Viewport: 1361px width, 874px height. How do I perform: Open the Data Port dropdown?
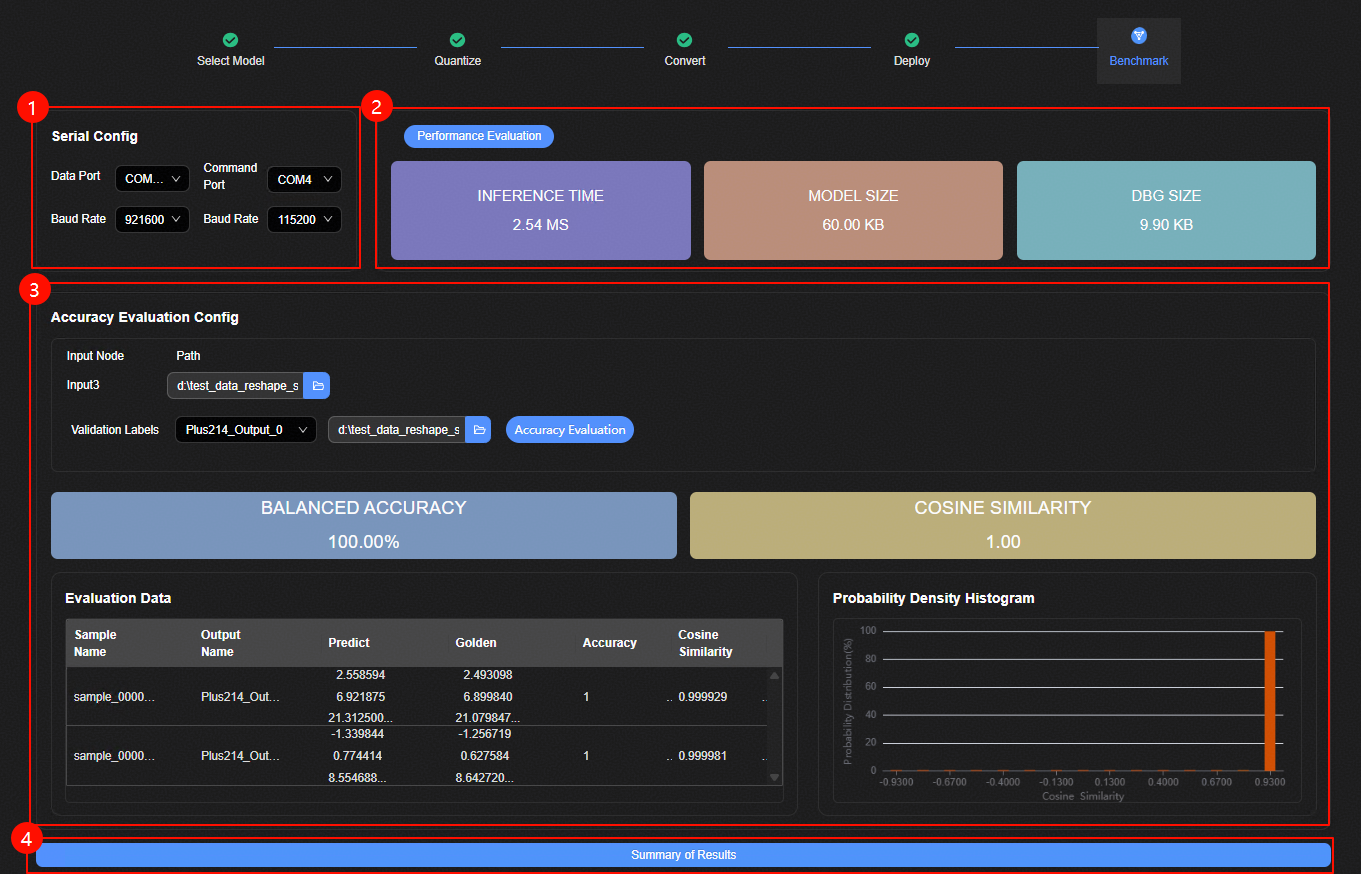(x=152, y=179)
